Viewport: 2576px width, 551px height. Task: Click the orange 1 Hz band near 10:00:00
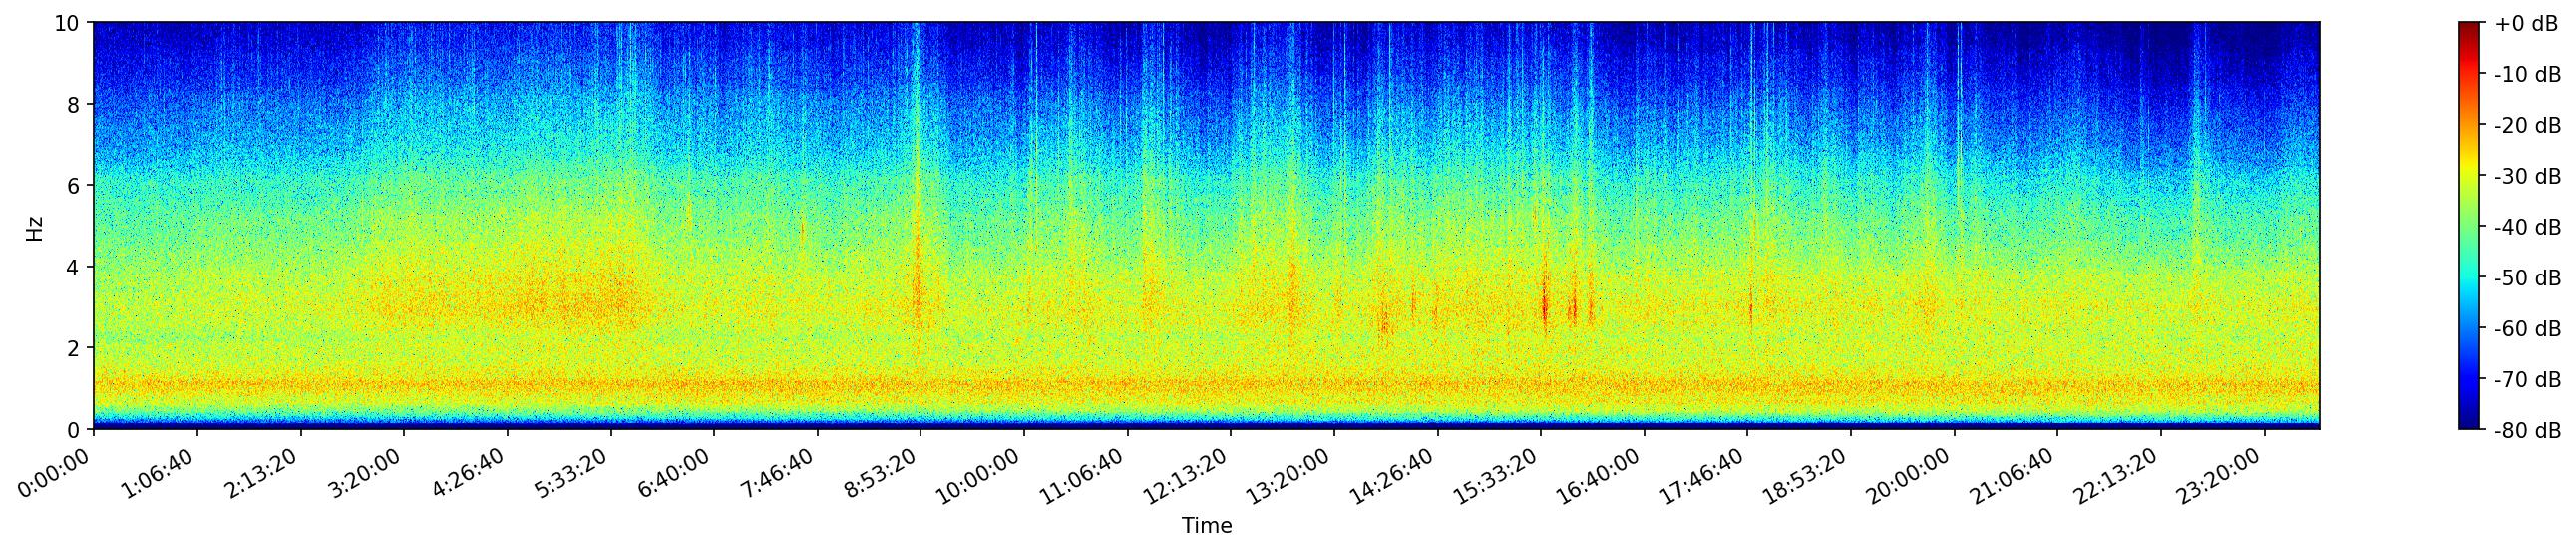pyautogui.click(x=1024, y=385)
